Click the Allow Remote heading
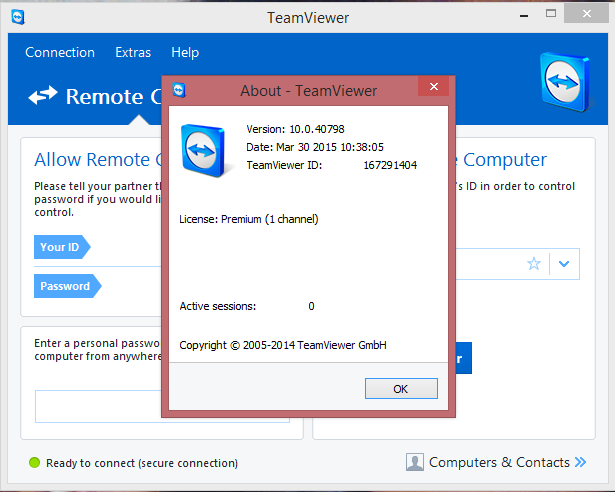The width and height of the screenshot is (615, 492). click(x=98, y=159)
